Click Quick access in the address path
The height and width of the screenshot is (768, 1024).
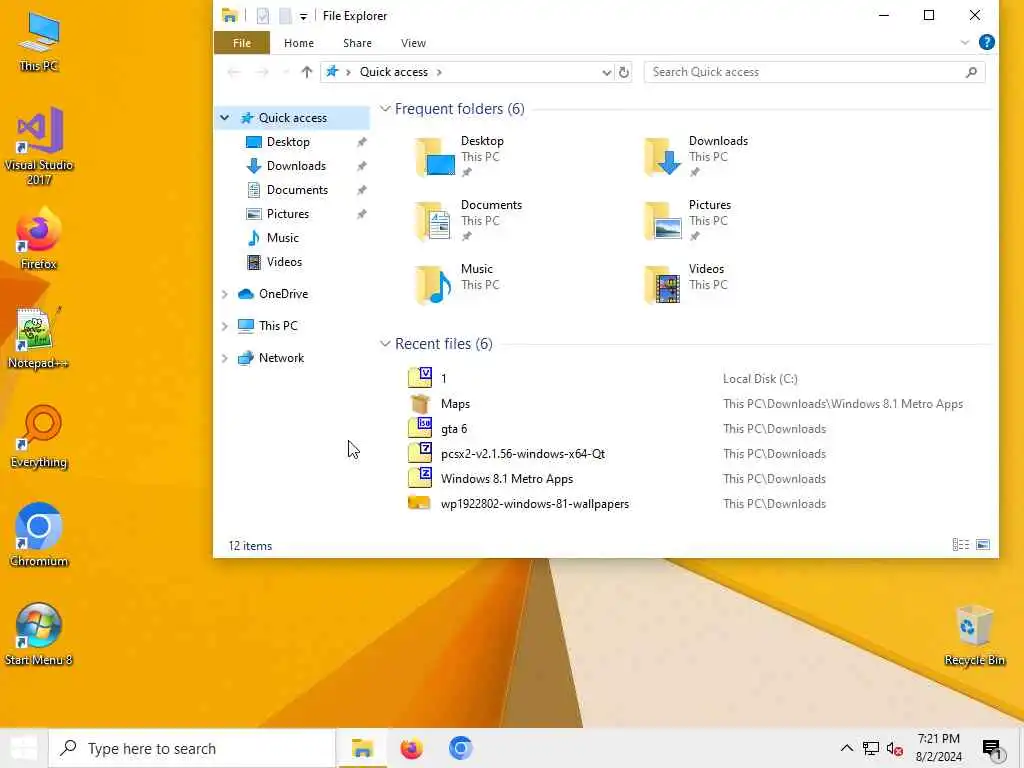click(x=394, y=72)
